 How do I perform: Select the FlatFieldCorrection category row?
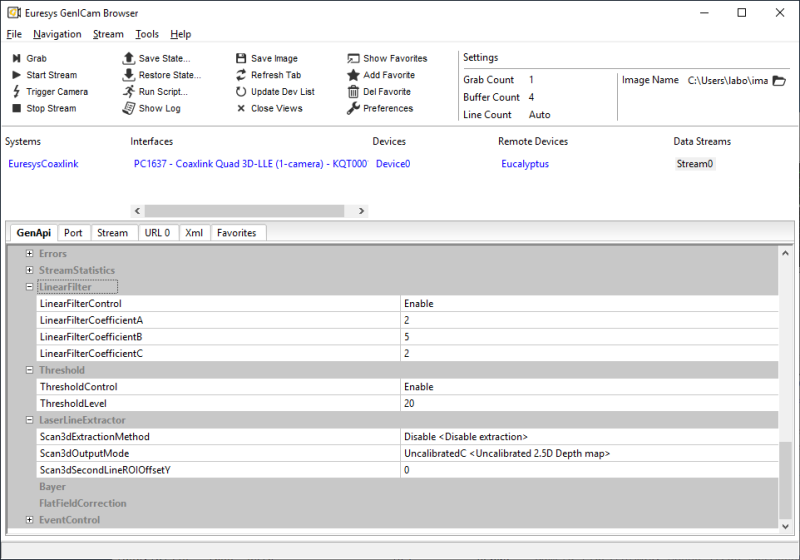click(83, 503)
